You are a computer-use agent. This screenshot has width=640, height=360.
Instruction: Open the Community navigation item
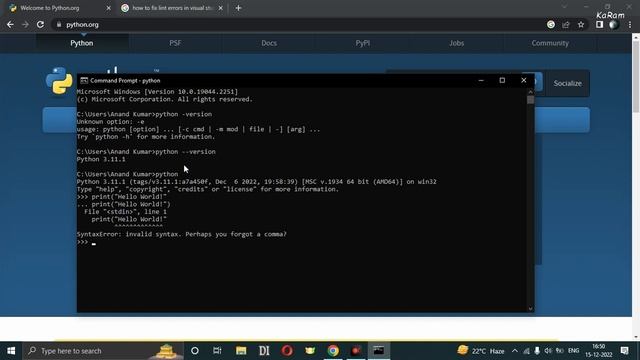(x=550, y=43)
